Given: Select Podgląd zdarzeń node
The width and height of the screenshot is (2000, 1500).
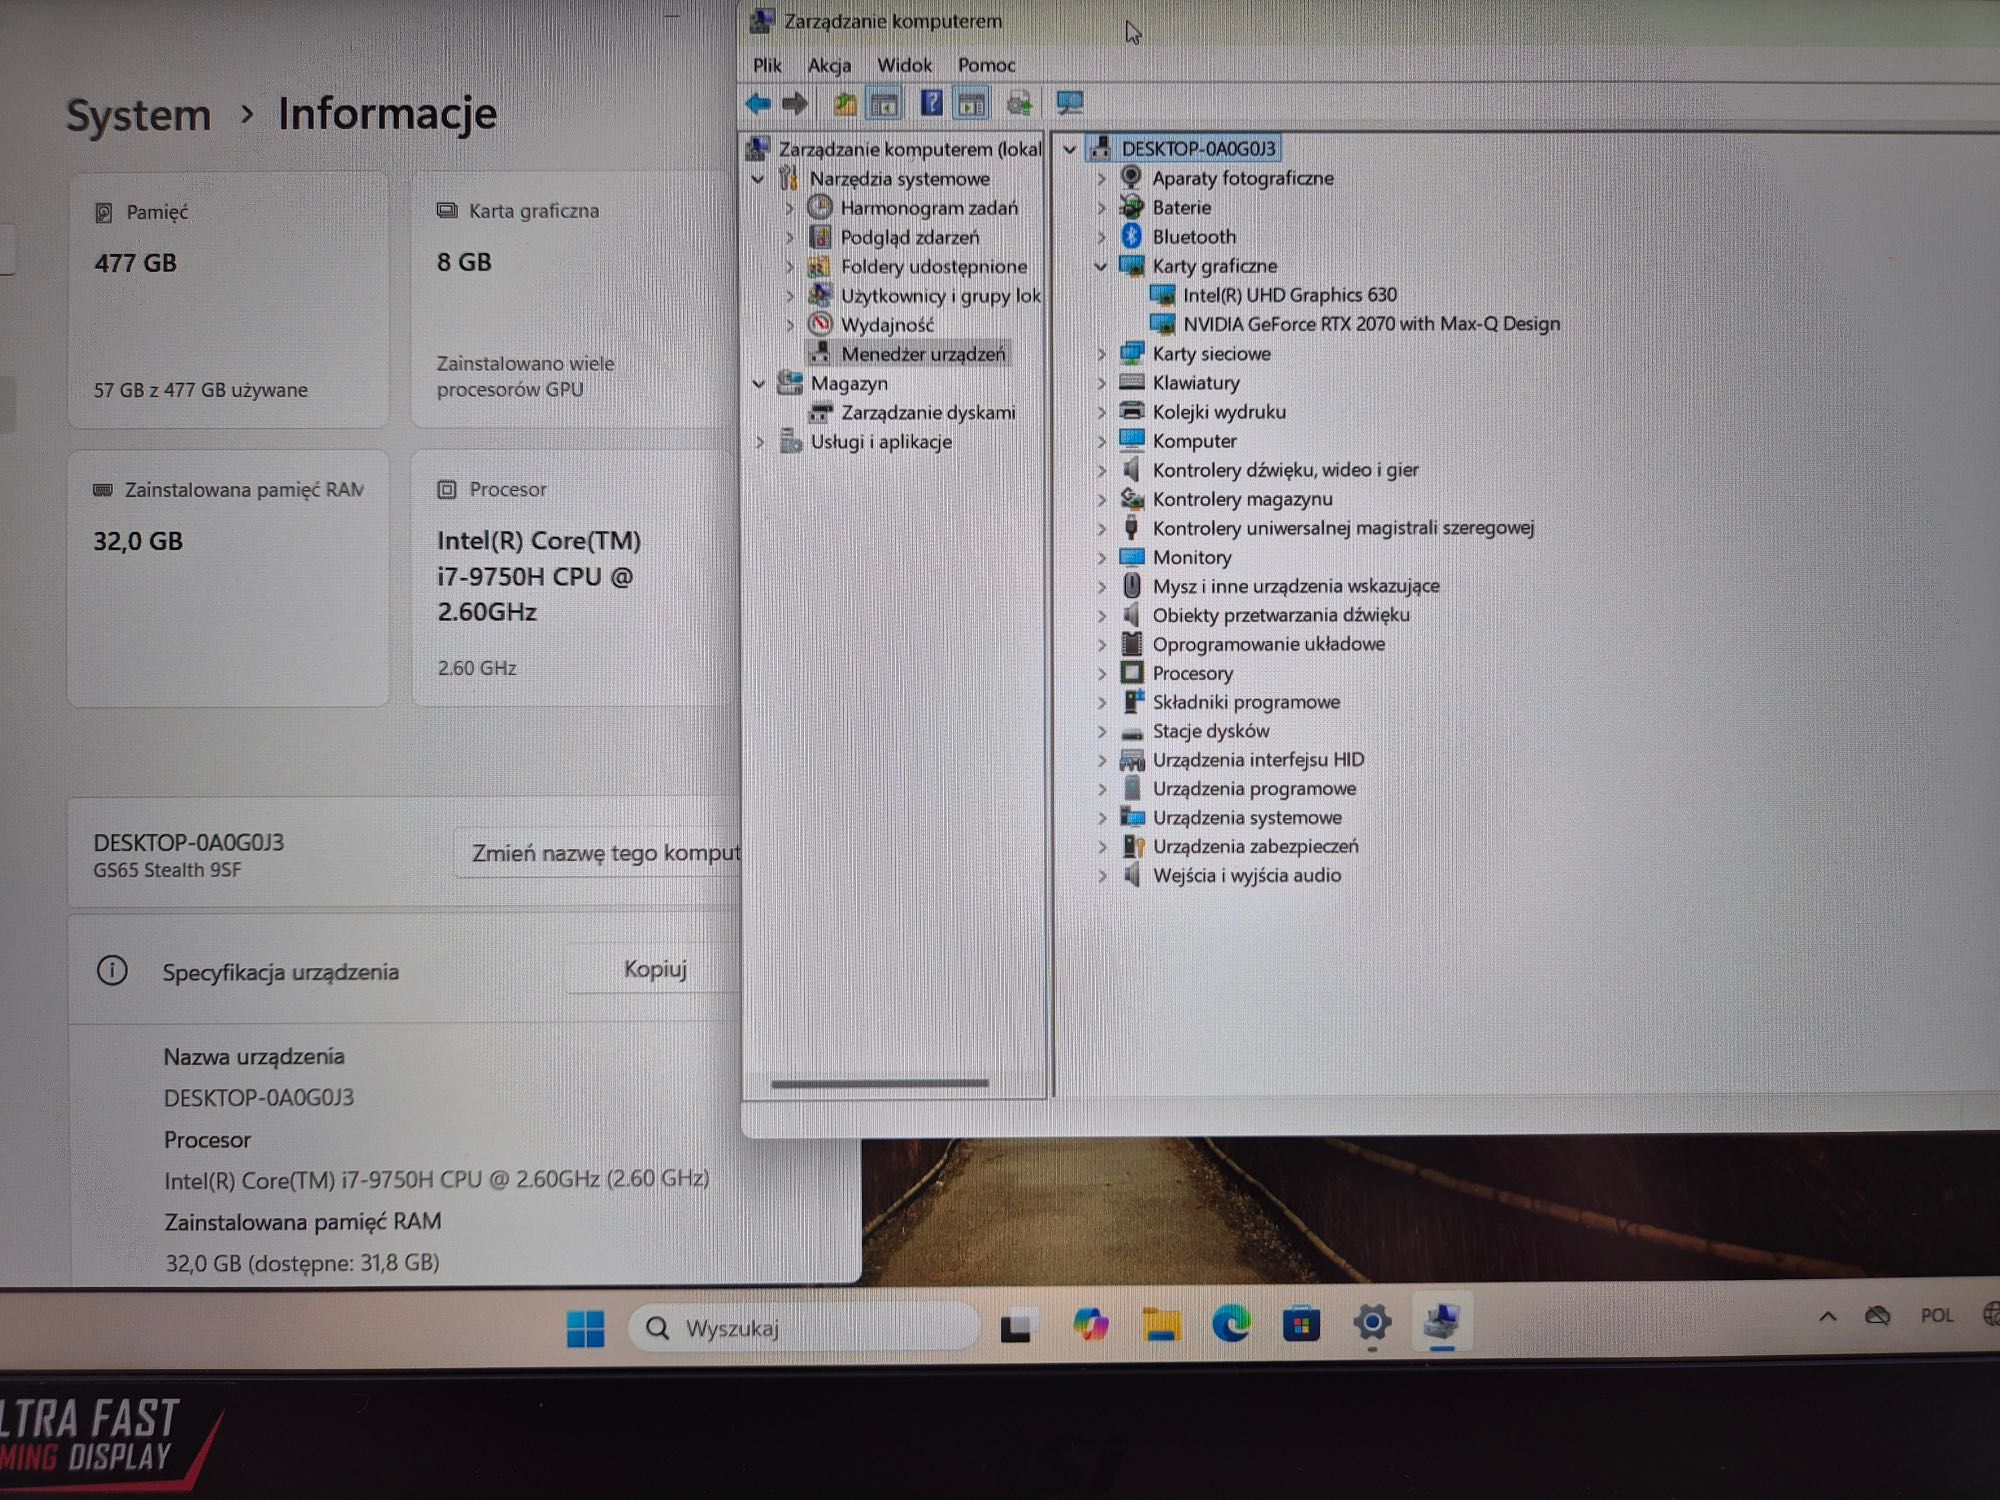Looking at the screenshot, I should pyautogui.click(x=909, y=238).
